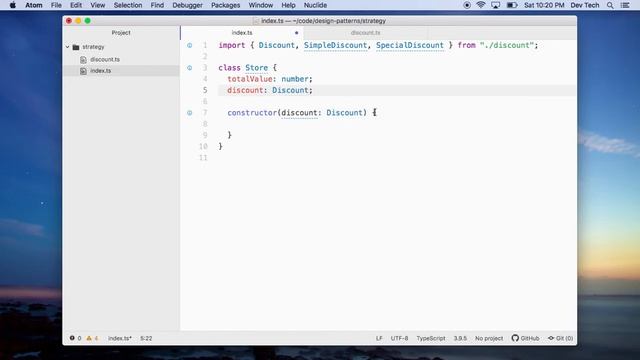Click gutter marker on line 1
The width and height of the screenshot is (640, 360).
pyautogui.click(x=189, y=45)
